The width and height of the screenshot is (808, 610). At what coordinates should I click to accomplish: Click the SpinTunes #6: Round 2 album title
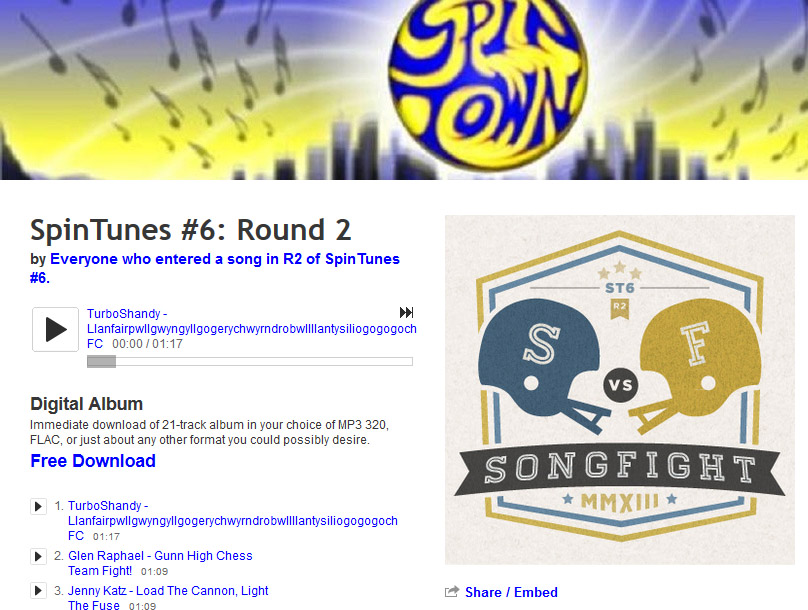(x=191, y=230)
